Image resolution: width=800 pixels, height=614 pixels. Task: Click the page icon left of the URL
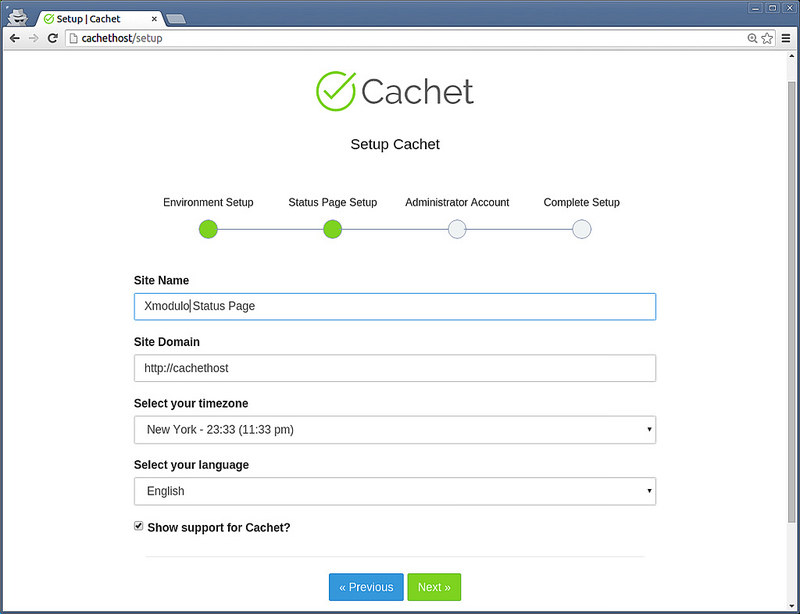click(74, 38)
